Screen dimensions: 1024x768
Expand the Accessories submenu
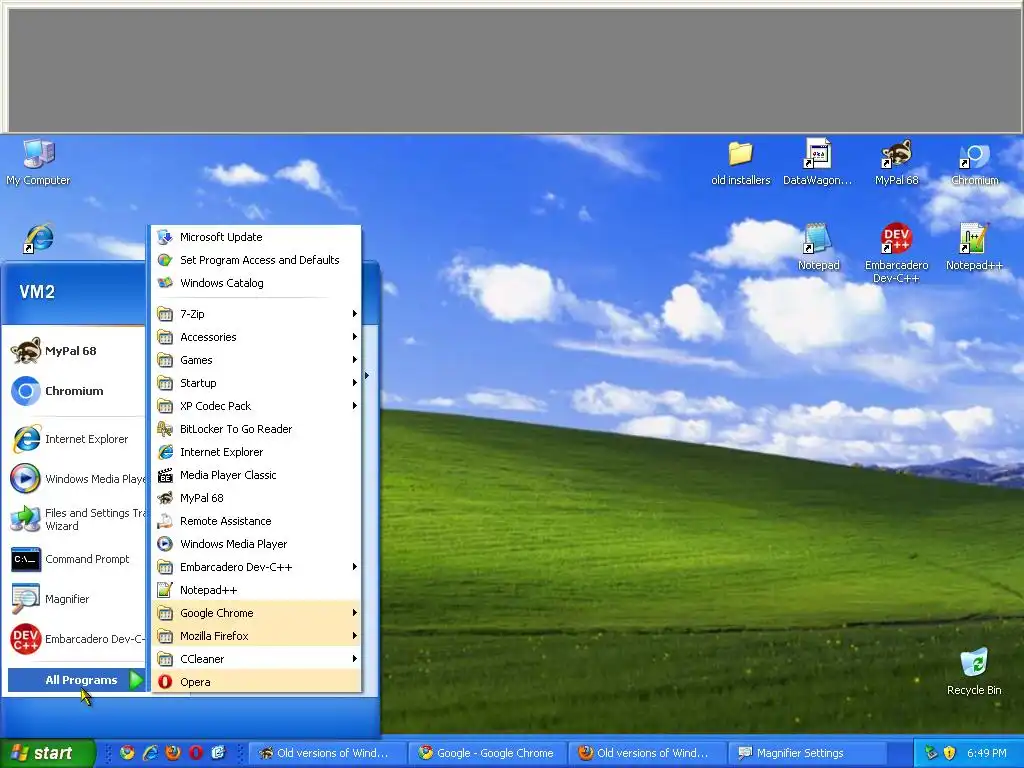[257, 337]
